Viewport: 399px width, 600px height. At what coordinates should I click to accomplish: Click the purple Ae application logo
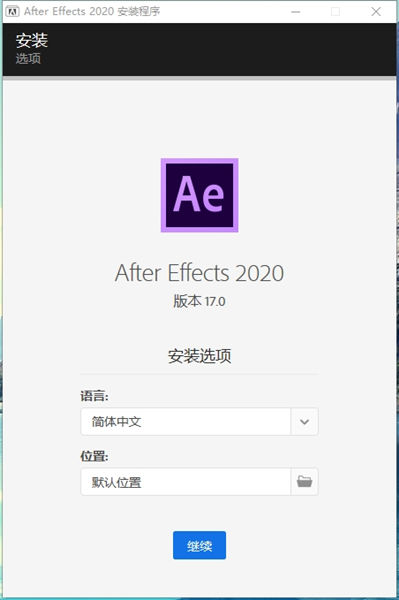(199, 195)
